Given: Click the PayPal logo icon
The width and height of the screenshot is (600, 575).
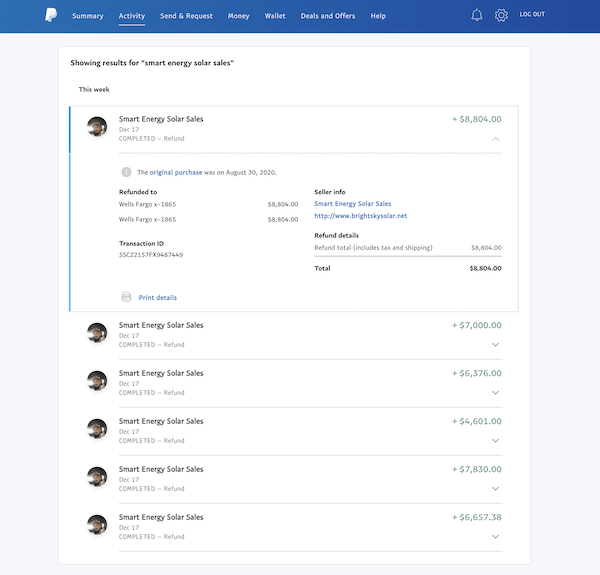Looking at the screenshot, I should (51, 15).
